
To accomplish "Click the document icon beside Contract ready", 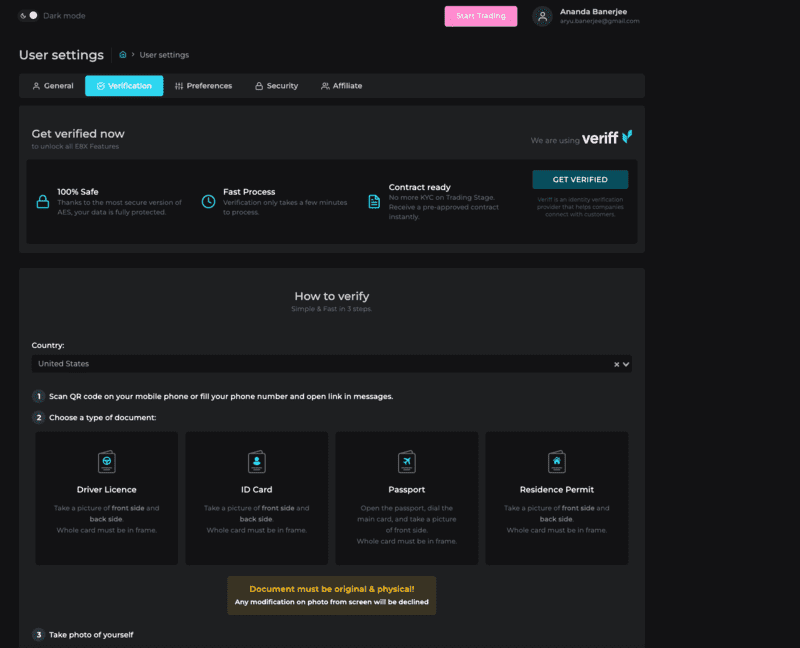I will coord(374,202).
